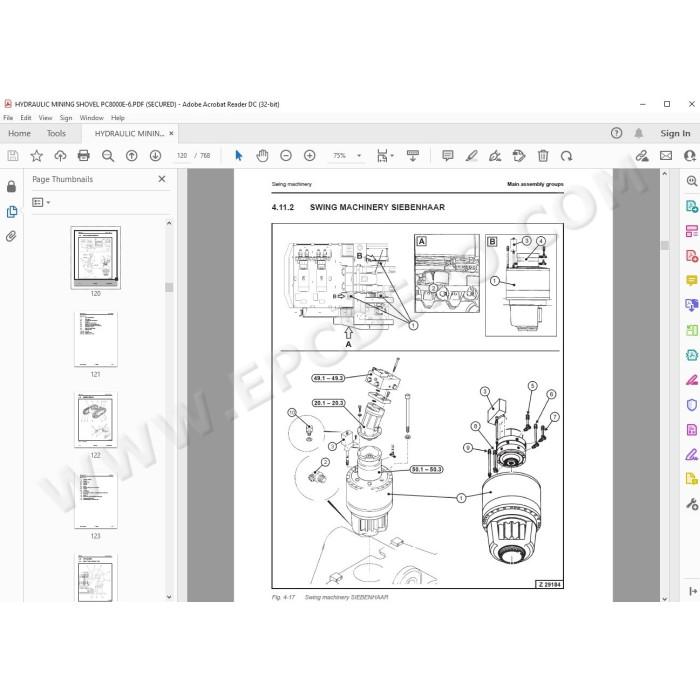Rotate the view with rotate icon
700x700 pixels.
tap(567, 156)
